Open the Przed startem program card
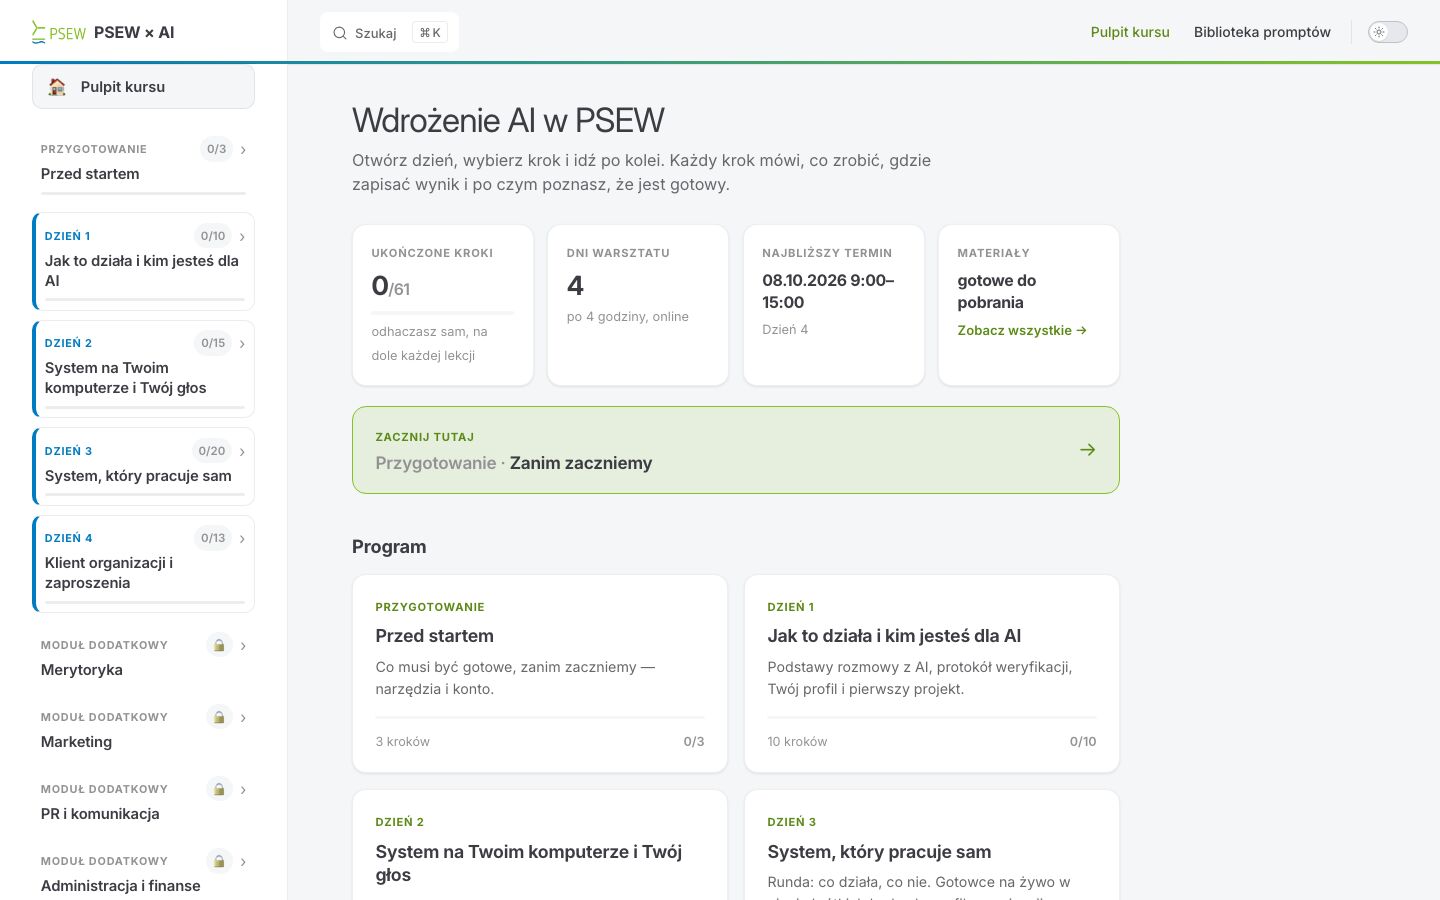Screen dimensions: 1440x900 540,673
